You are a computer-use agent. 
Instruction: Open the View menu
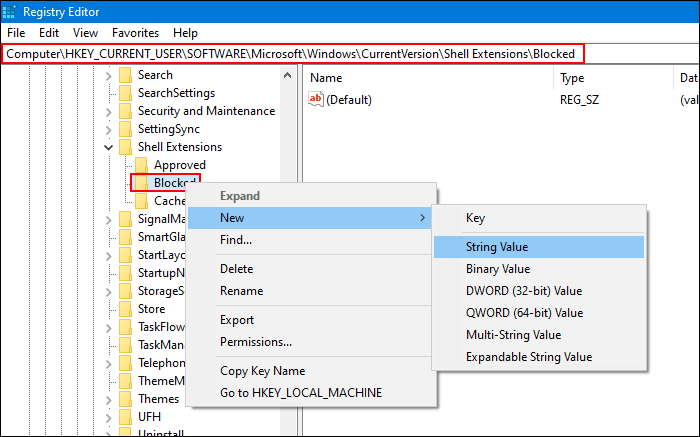pyautogui.click(x=85, y=33)
